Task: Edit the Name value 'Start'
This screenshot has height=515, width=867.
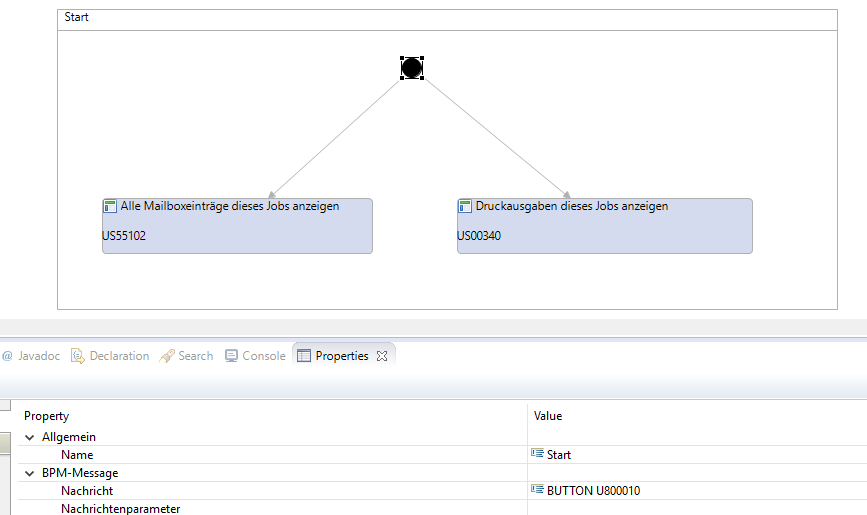Action: click(x=558, y=455)
